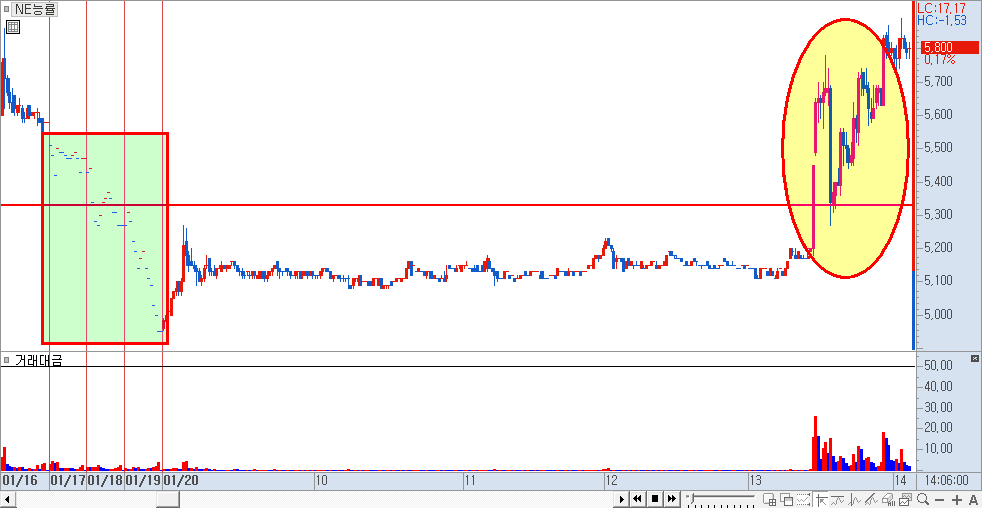982x508 pixels.
Task: Click the 0,17% change value
Action: click(x=939, y=60)
